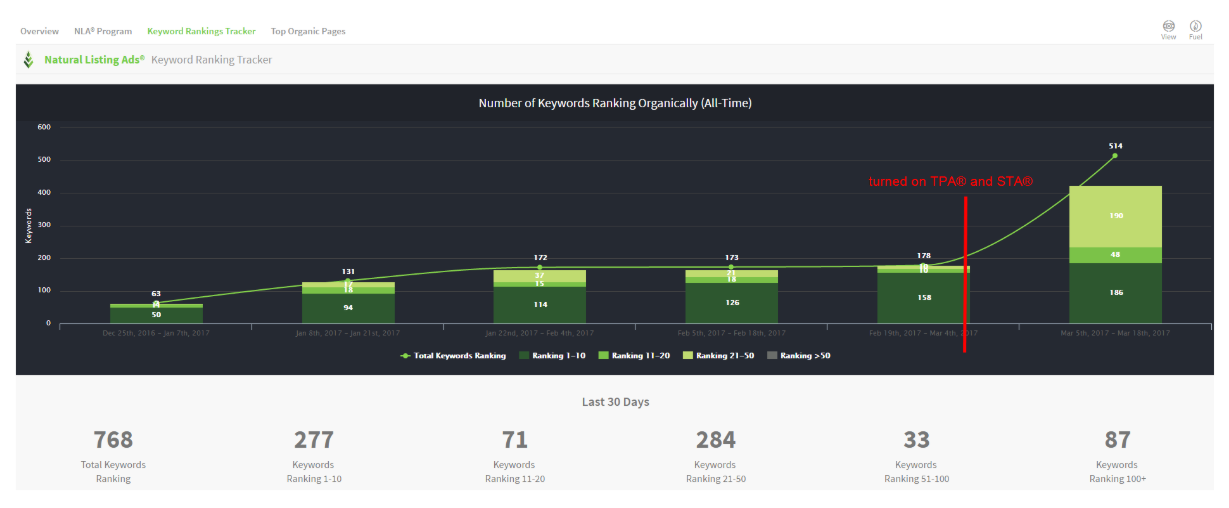
Task: Click the 600 y-axis tick label
Action: pyautogui.click(x=44, y=127)
